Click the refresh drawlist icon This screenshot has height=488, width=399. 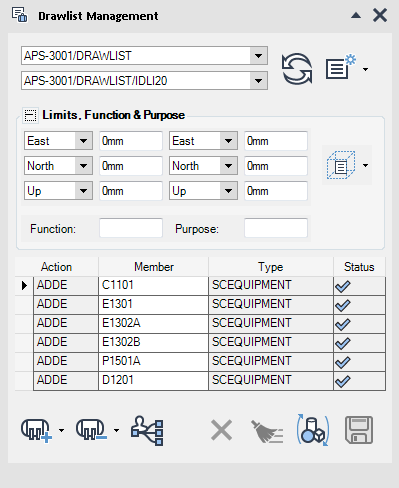coord(297,69)
